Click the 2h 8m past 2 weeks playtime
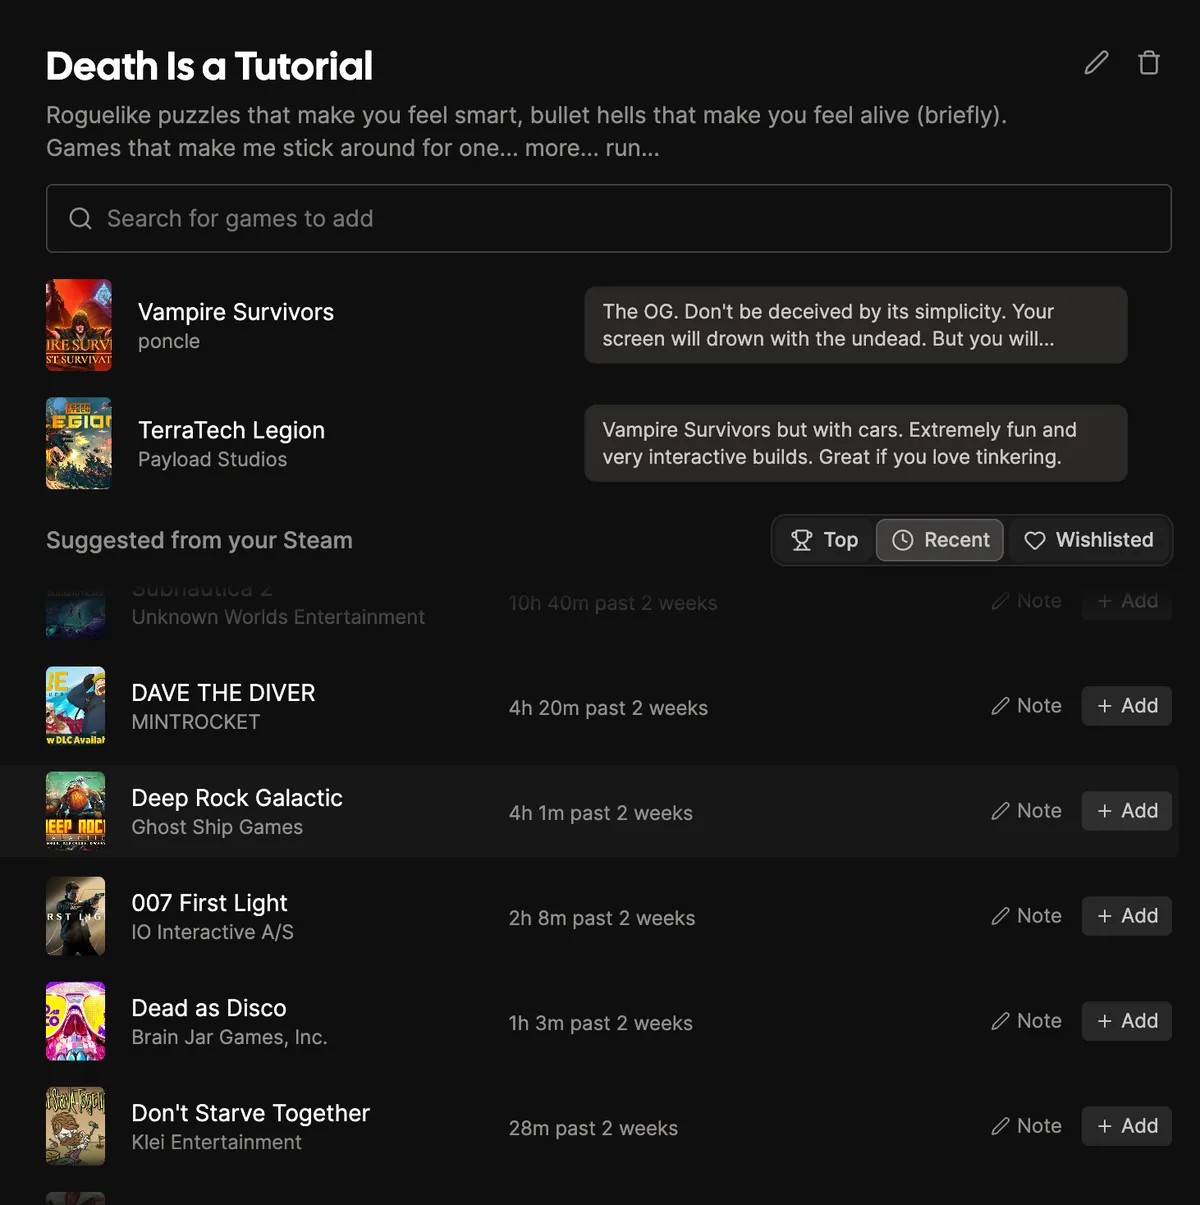Viewport: 1200px width, 1205px height. pos(602,918)
